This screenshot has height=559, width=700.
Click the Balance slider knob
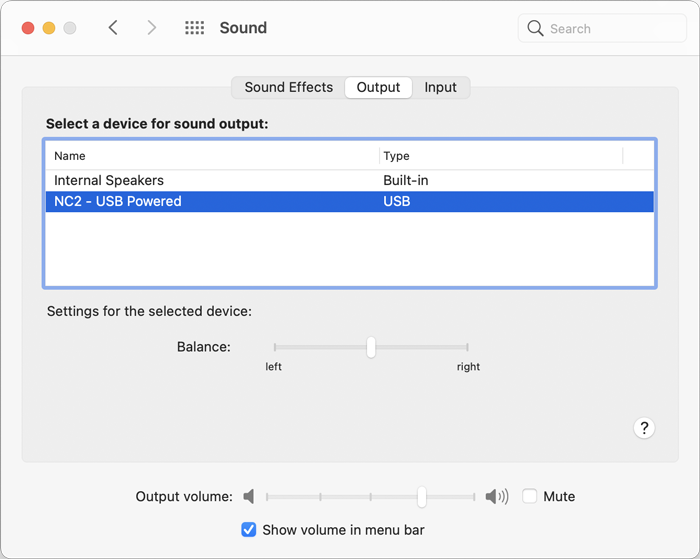(x=371, y=347)
